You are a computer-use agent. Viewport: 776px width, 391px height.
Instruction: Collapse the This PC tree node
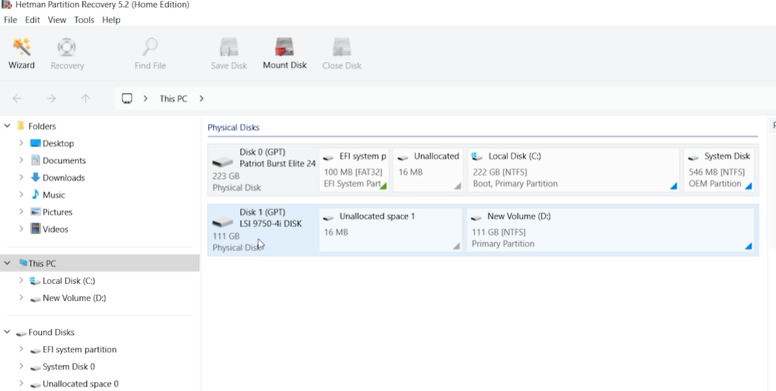click(7, 263)
